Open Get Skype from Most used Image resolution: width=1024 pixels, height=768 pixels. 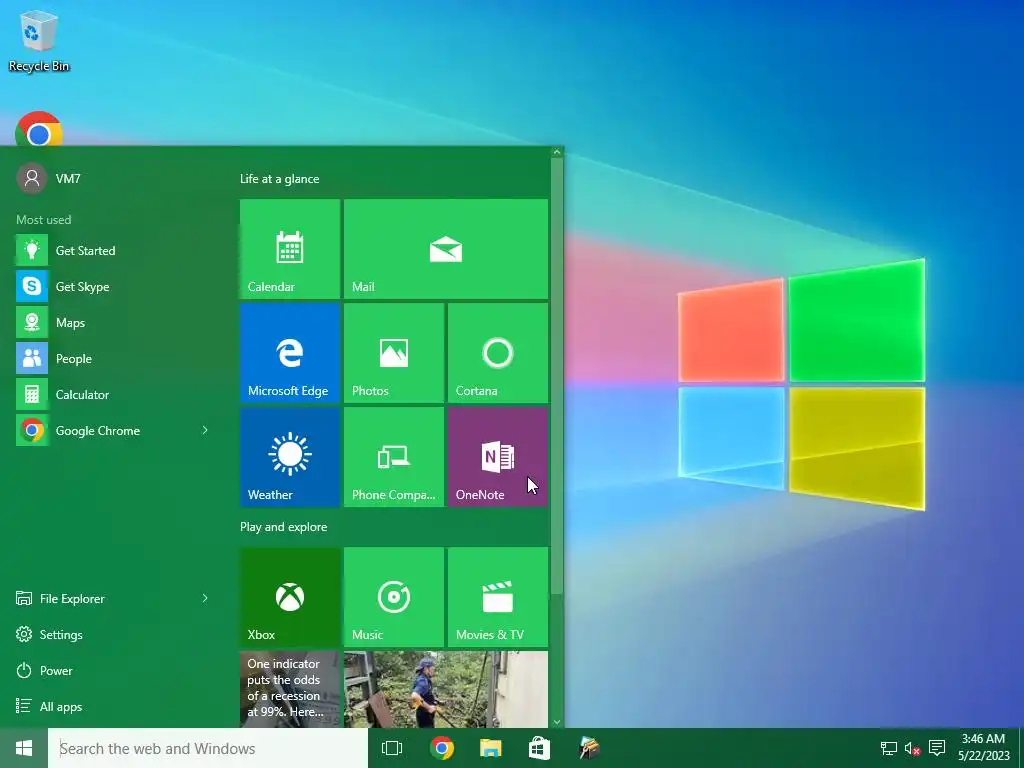(x=112, y=286)
